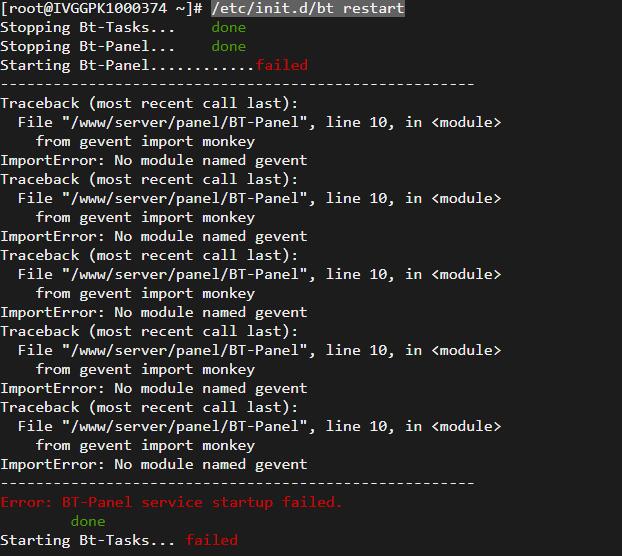Click the red failed after Starting Bt-Tasks

pyautogui.click(x=212, y=540)
